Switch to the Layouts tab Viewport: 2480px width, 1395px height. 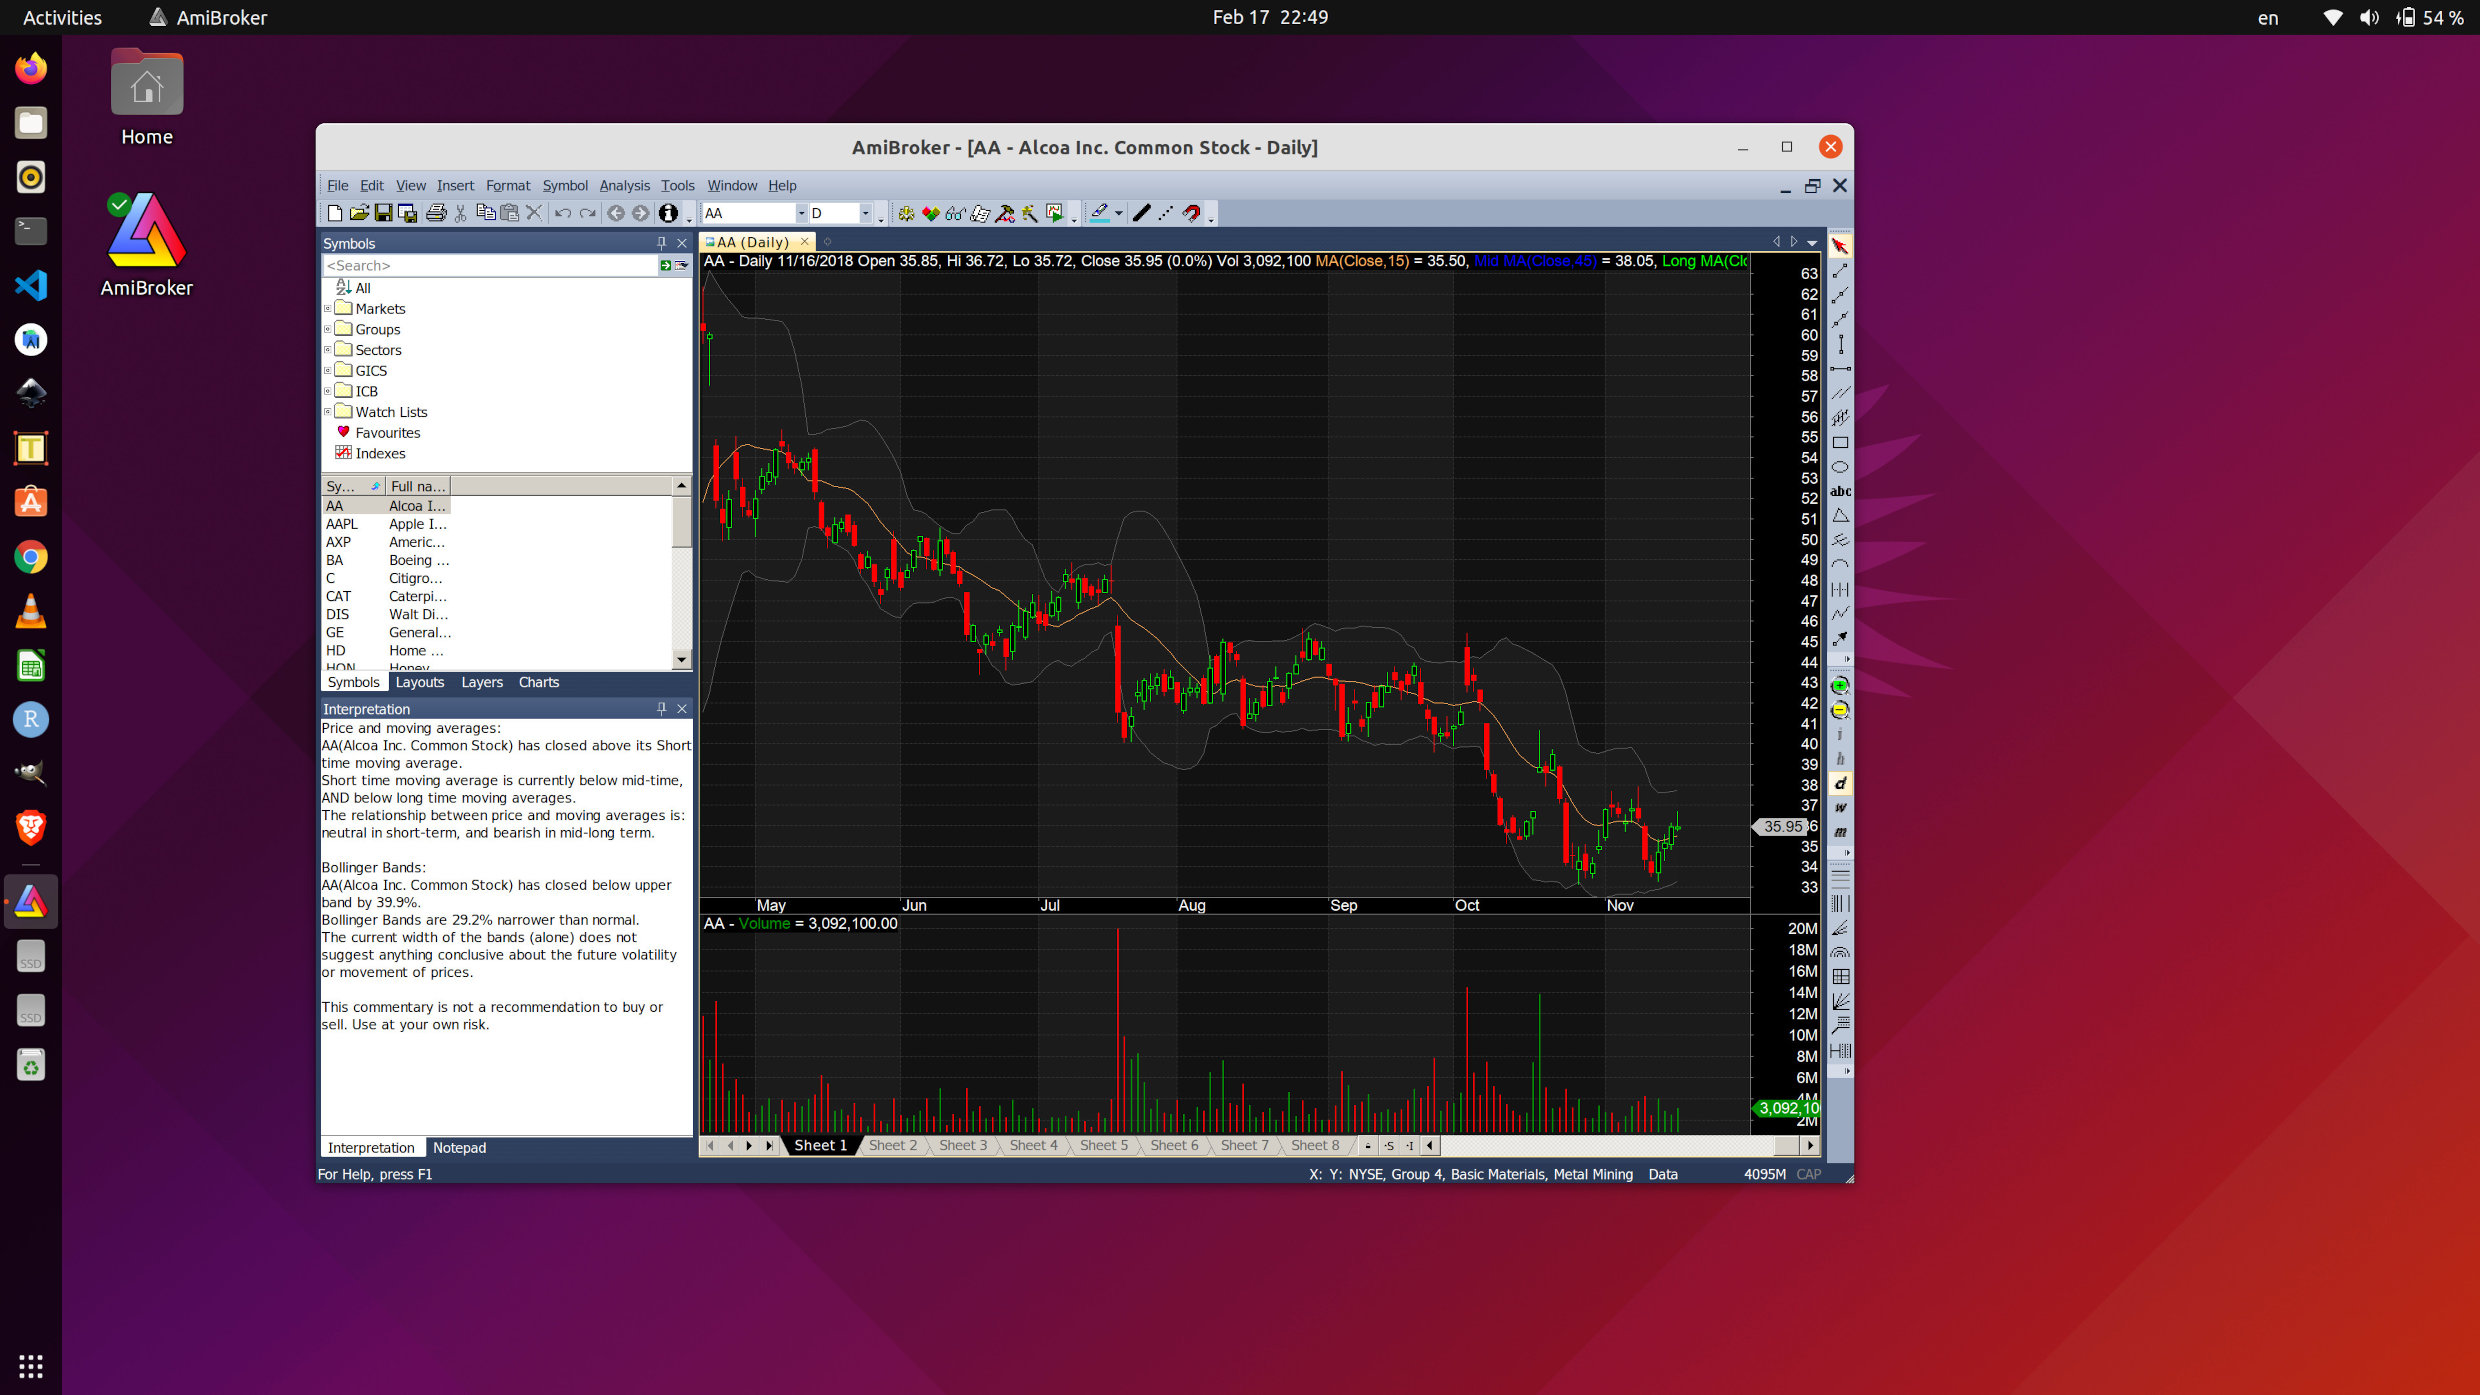pyautogui.click(x=419, y=682)
